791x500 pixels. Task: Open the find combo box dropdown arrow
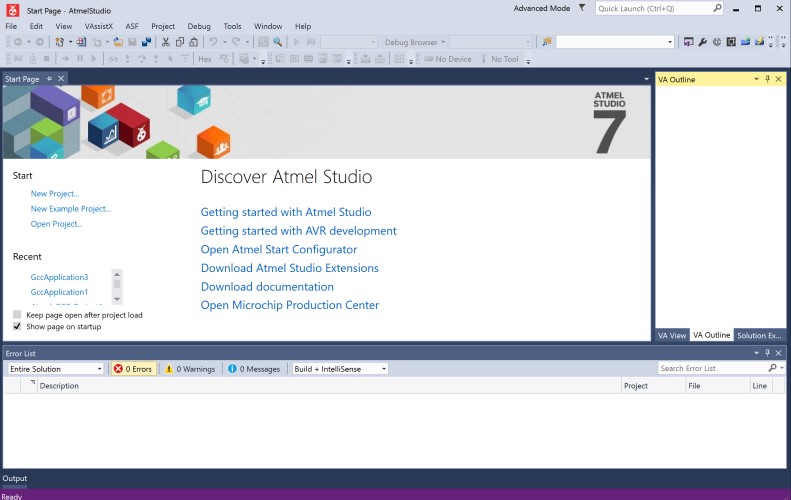point(670,42)
